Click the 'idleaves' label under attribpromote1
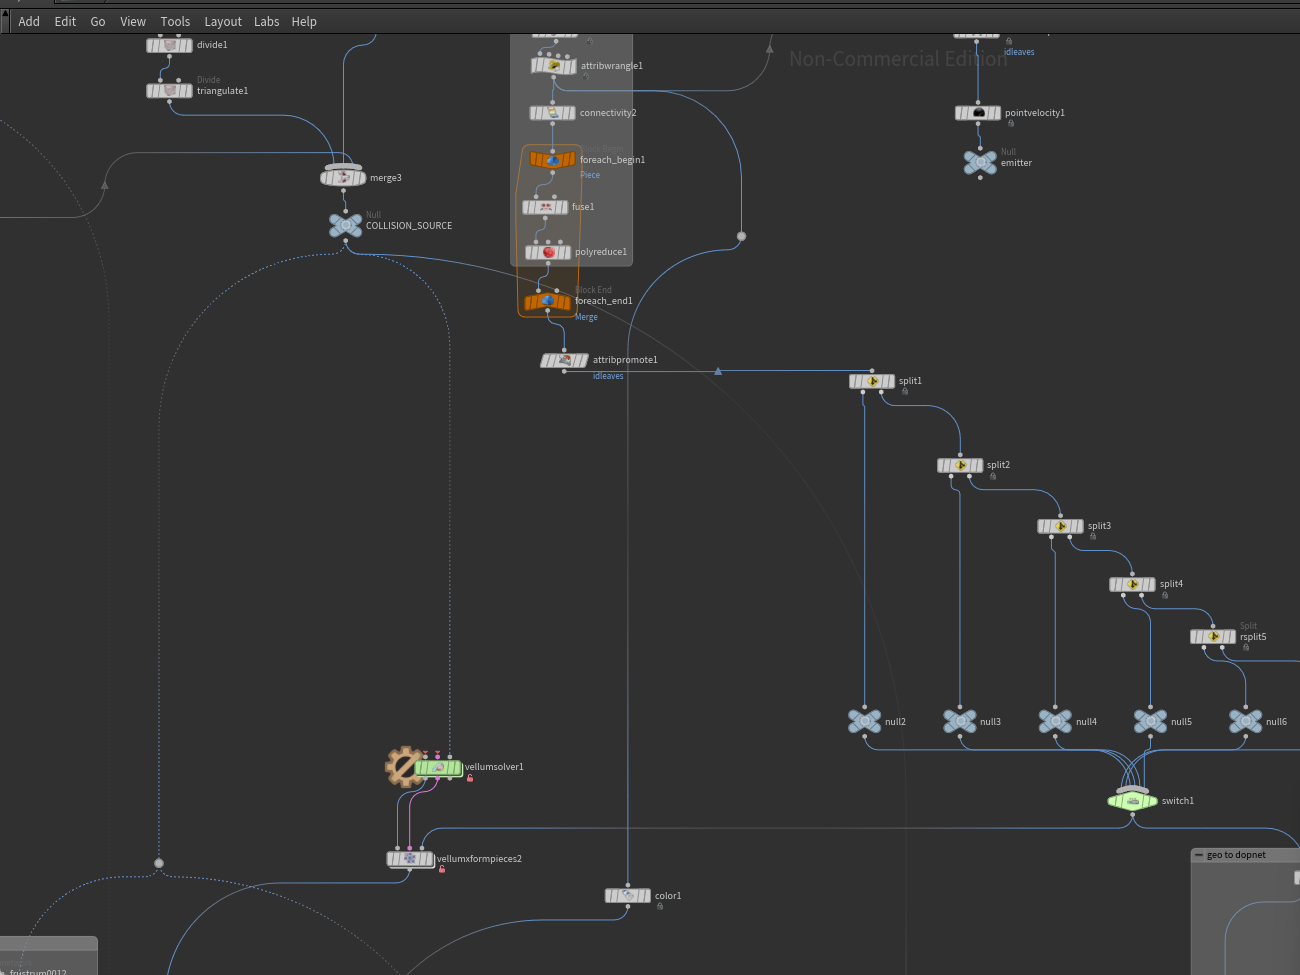Screen dimensions: 1300x975 pyautogui.click(x=608, y=376)
